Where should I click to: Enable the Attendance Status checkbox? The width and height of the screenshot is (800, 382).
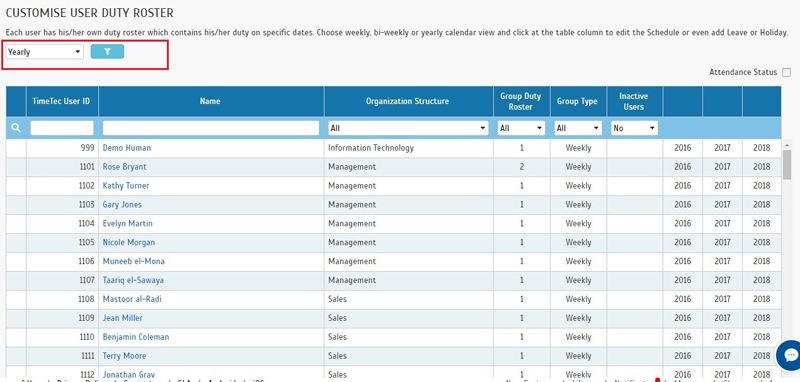[x=786, y=72]
